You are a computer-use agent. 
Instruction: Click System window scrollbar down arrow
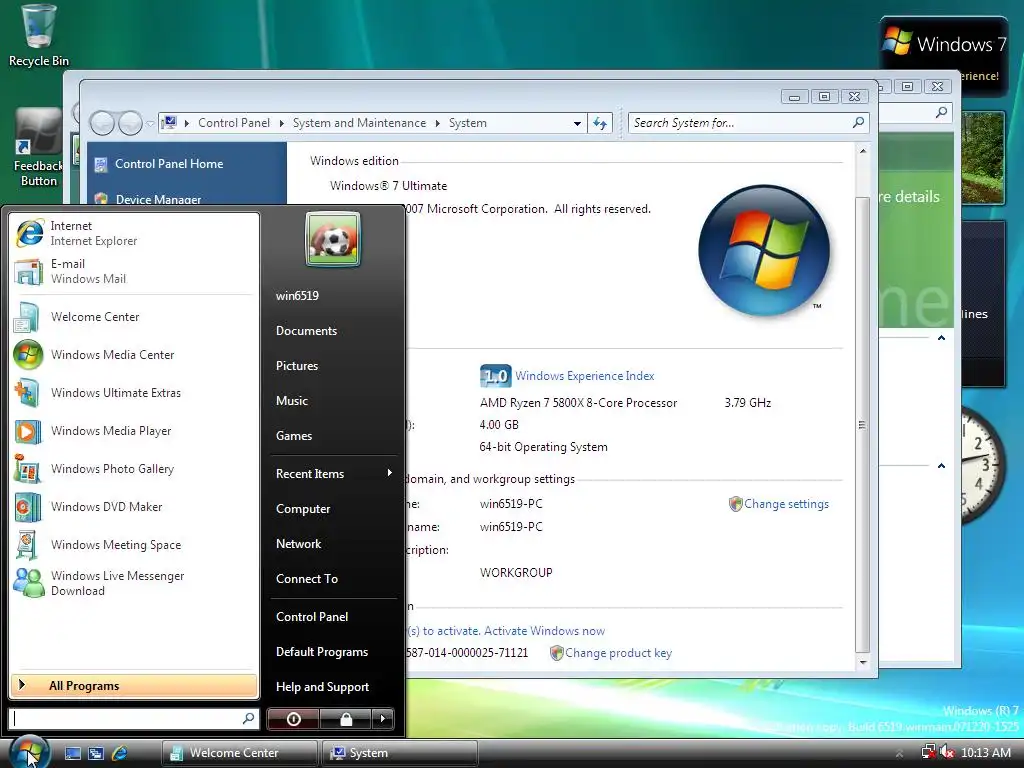[863, 662]
